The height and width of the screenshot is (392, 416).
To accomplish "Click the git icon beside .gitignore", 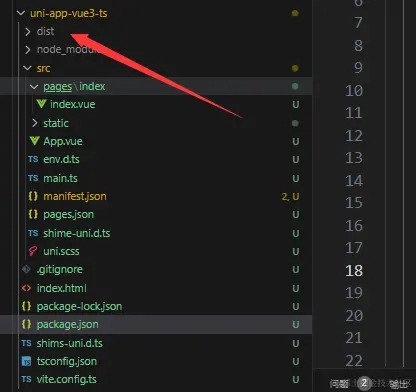I will point(26,269).
